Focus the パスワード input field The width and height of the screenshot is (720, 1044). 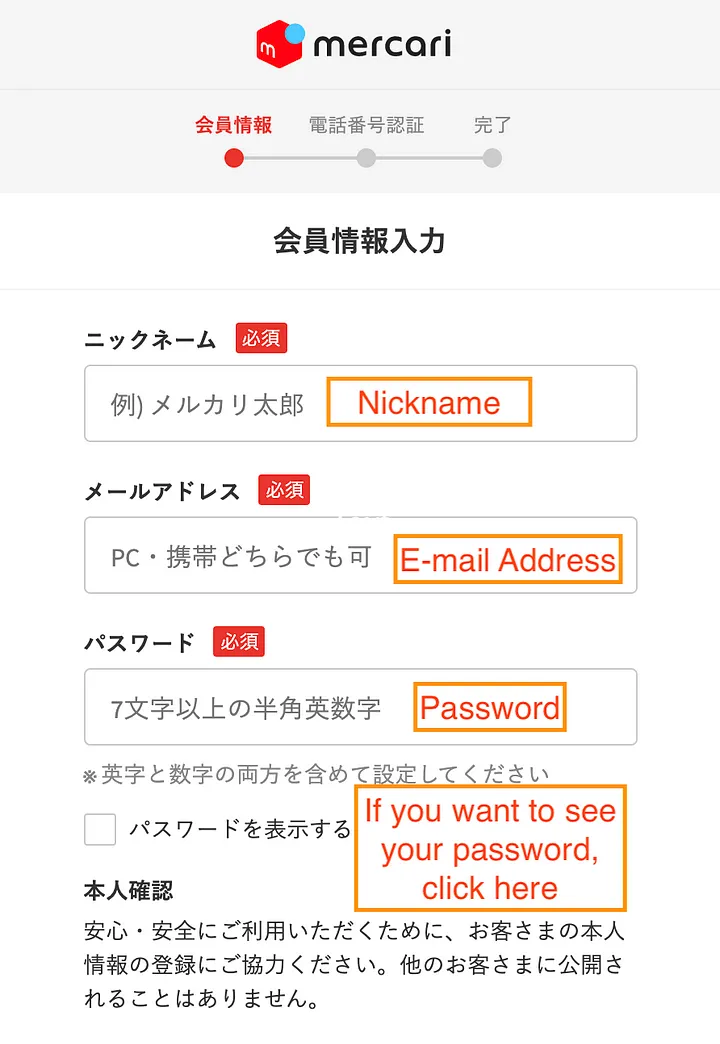[250, 708]
